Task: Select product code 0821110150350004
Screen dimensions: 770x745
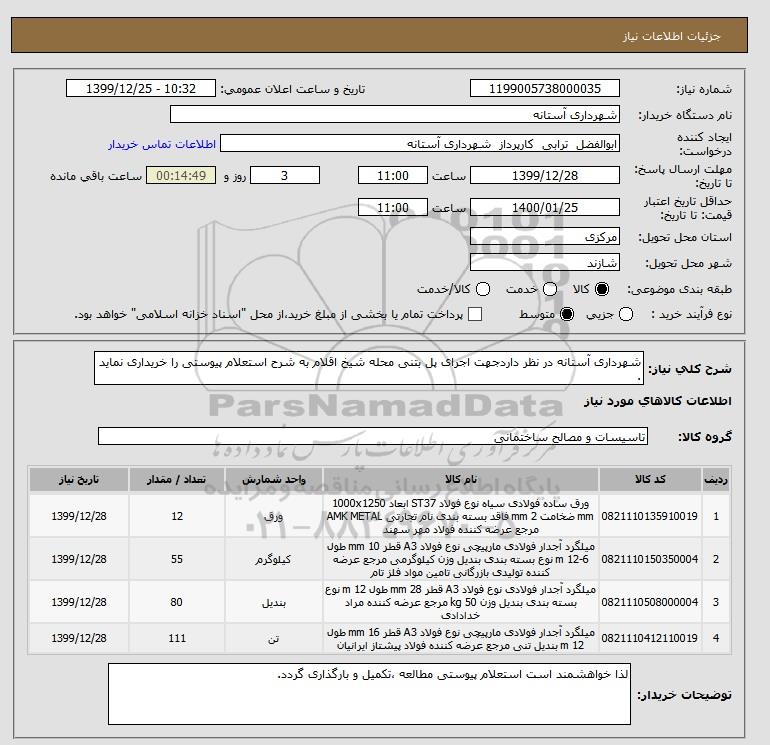Action: 650,559
